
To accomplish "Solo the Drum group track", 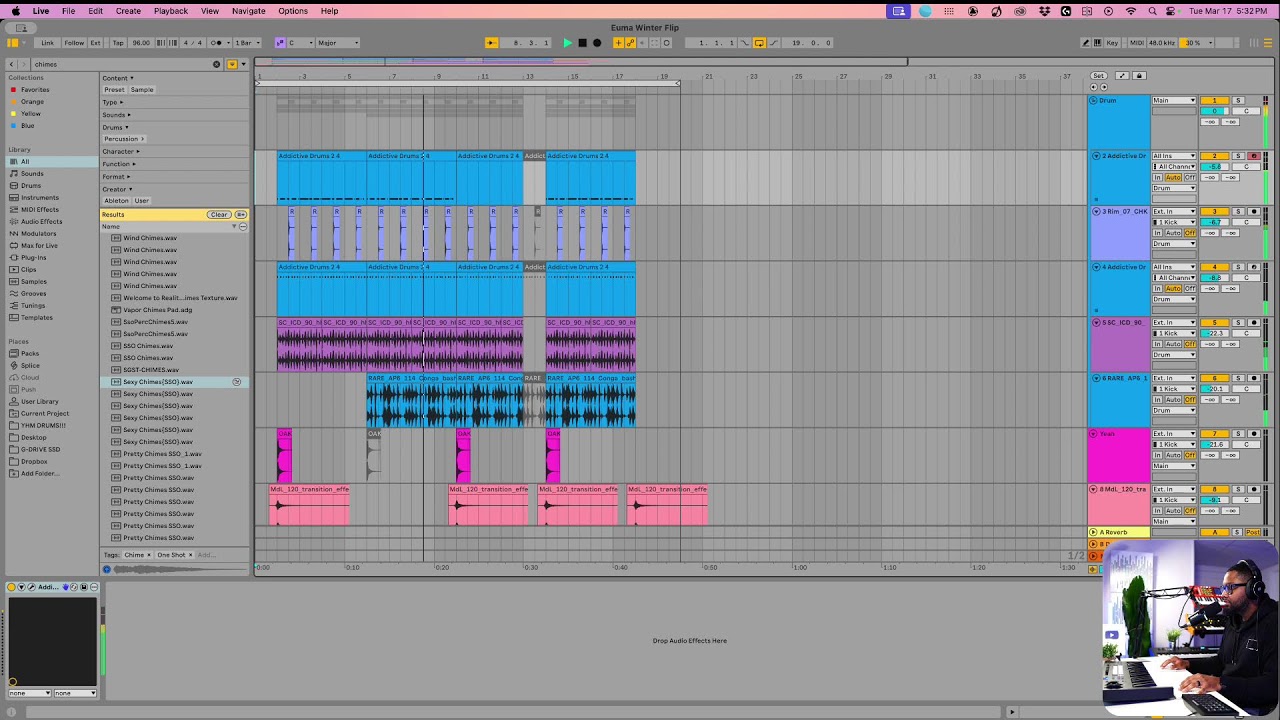I will point(1238,101).
